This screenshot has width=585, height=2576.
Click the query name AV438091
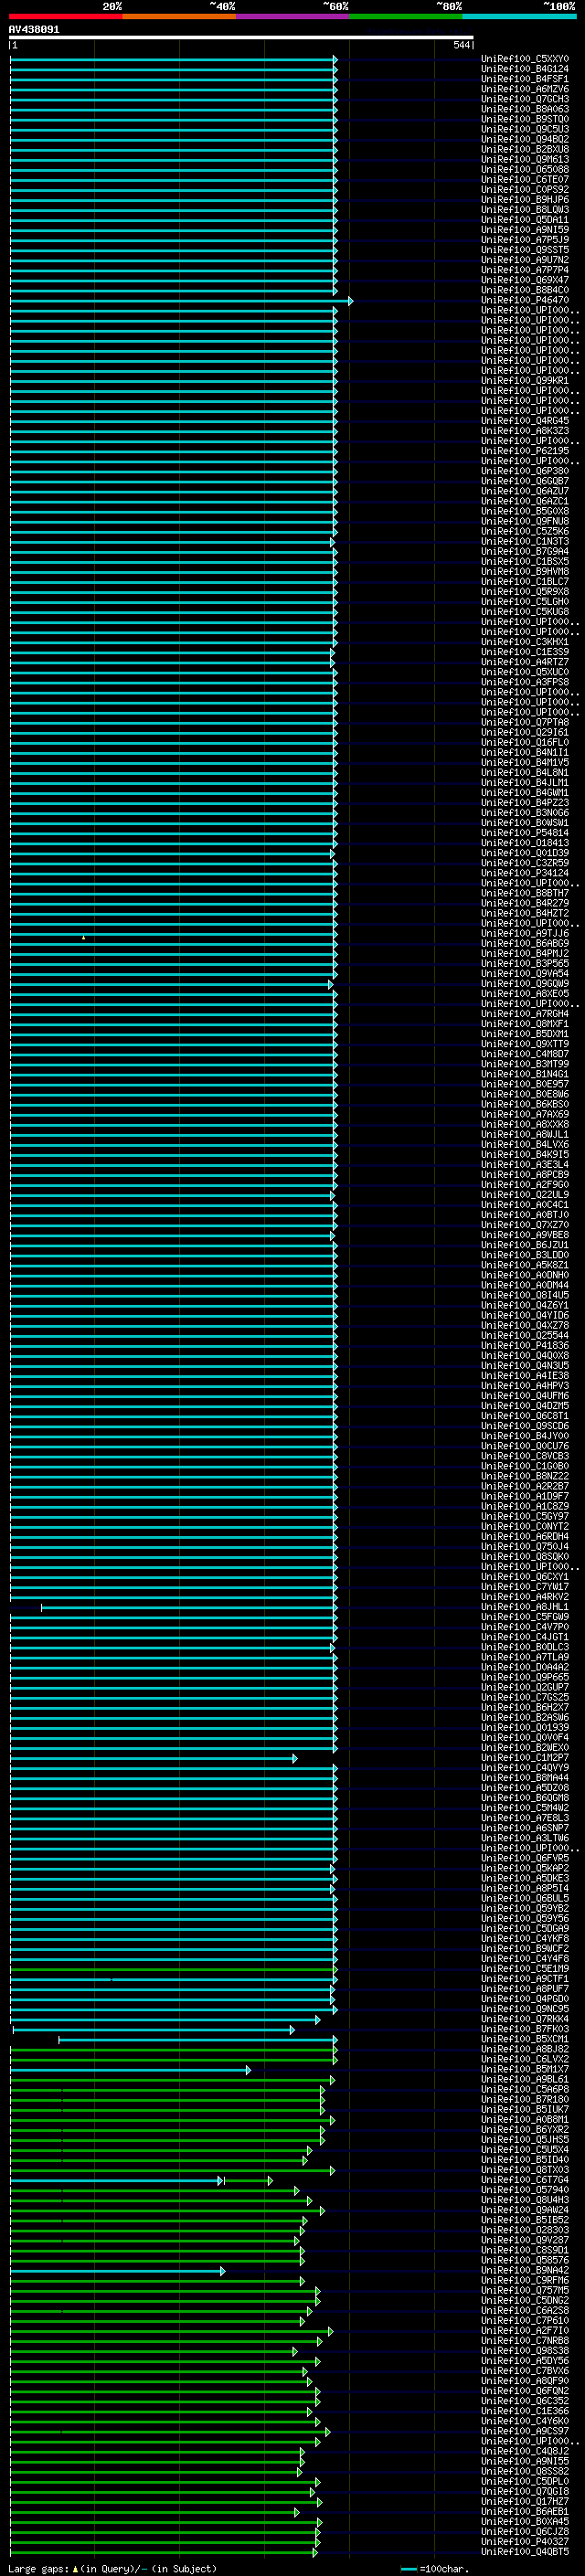[34, 29]
